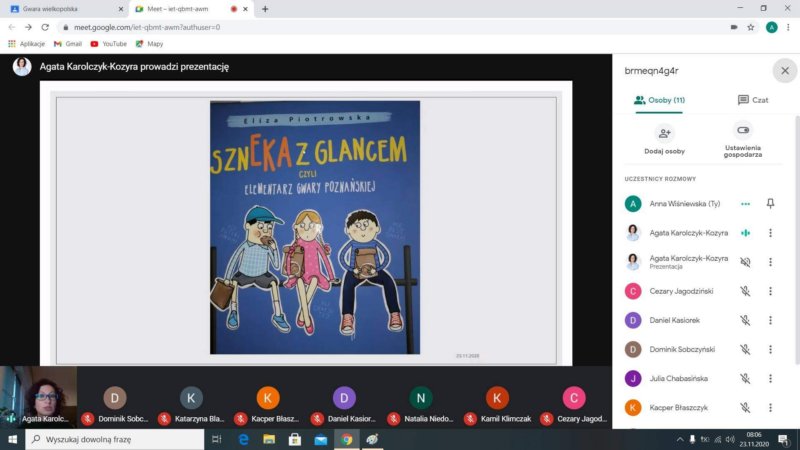The width and height of the screenshot is (800, 450).
Task: Select Cezary Jagod... participant tile
Action: [574, 397]
